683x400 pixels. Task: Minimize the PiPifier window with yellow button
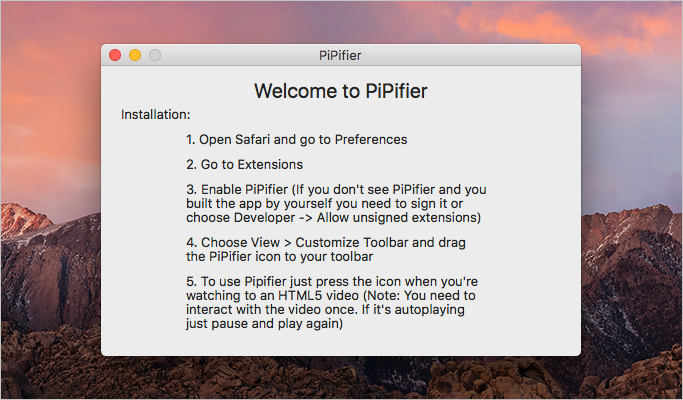pos(135,55)
